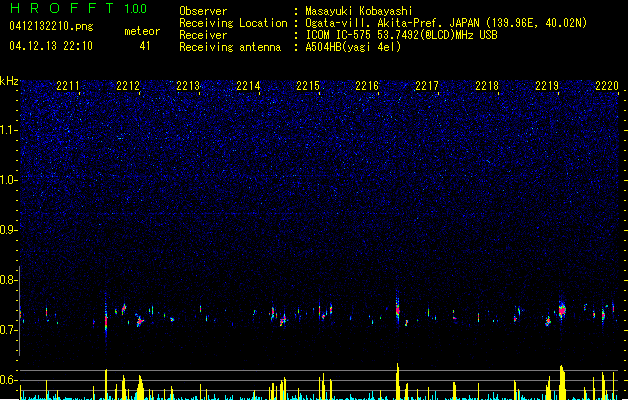Viewport: 629px width, 400px height.
Task: Select the 2213 time marker
Action: click(188, 86)
